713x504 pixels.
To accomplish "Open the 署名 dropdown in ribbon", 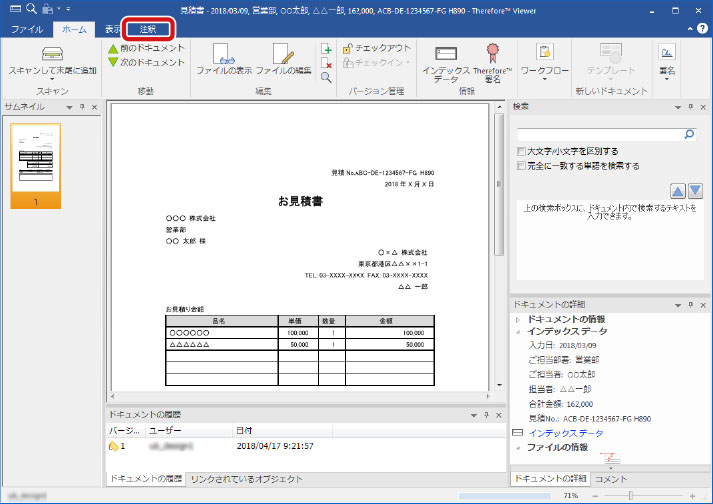I will coord(667,61).
